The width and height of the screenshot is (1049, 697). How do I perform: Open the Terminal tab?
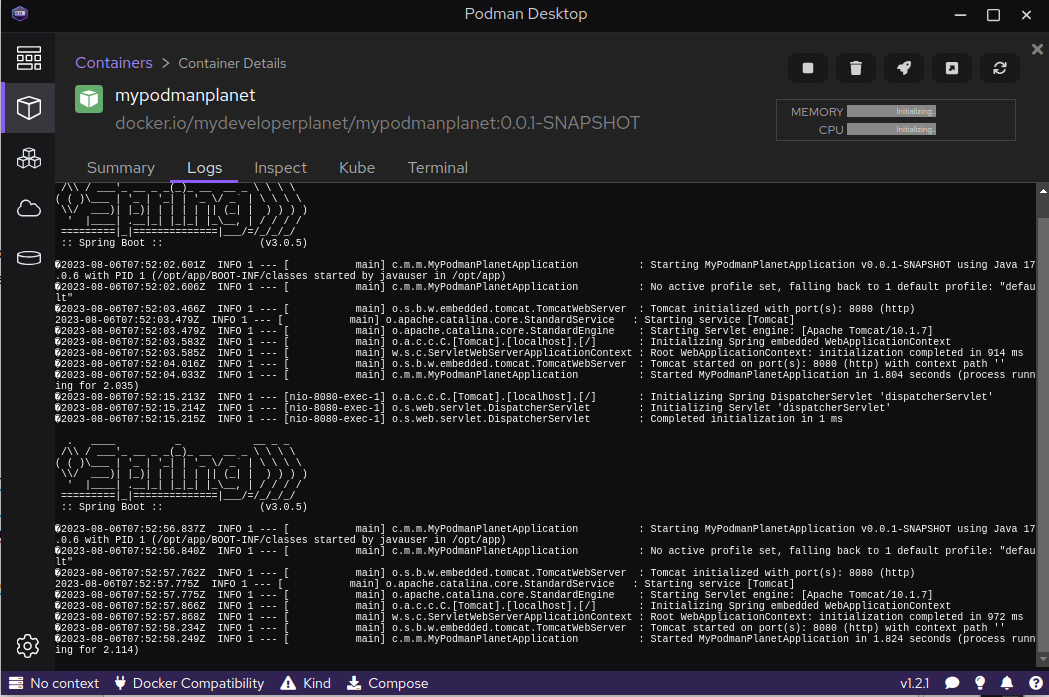point(437,168)
